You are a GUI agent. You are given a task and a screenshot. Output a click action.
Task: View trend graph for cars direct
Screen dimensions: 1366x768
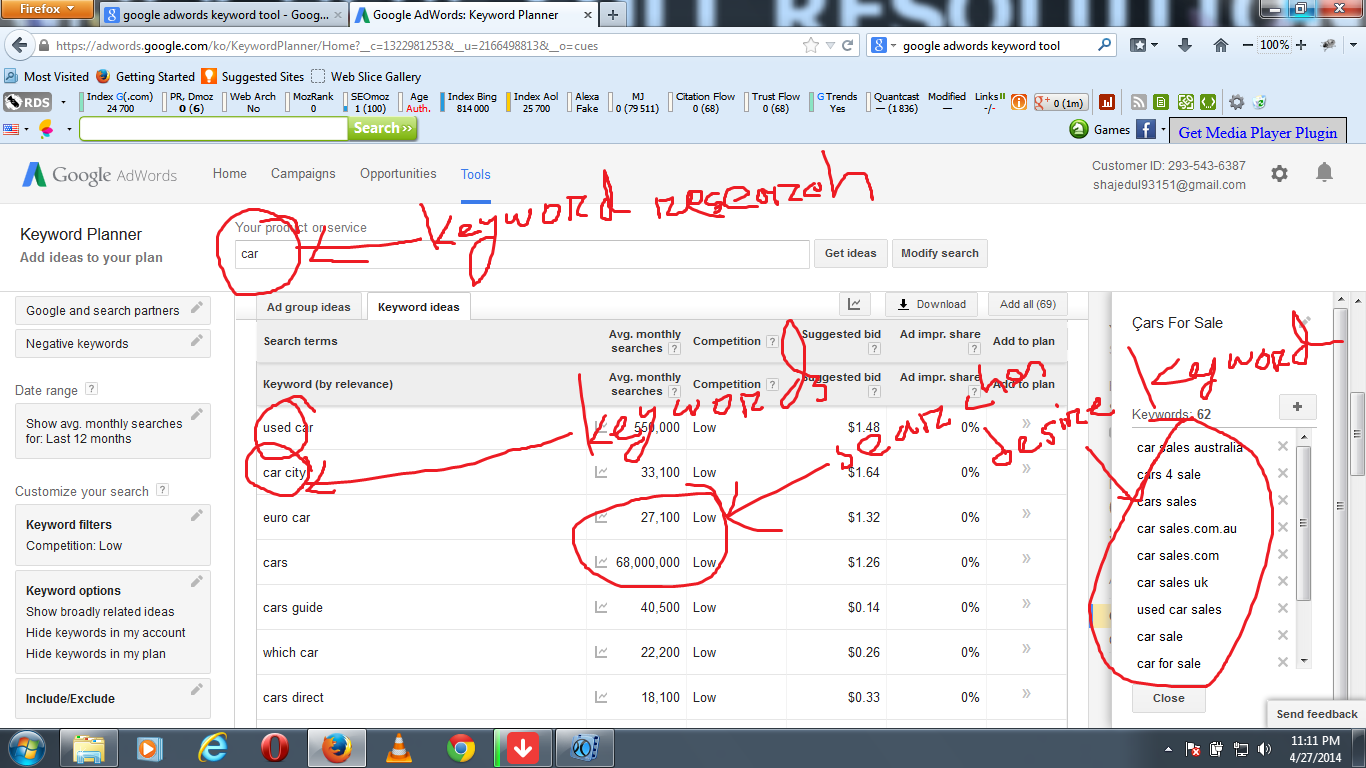tap(601, 697)
